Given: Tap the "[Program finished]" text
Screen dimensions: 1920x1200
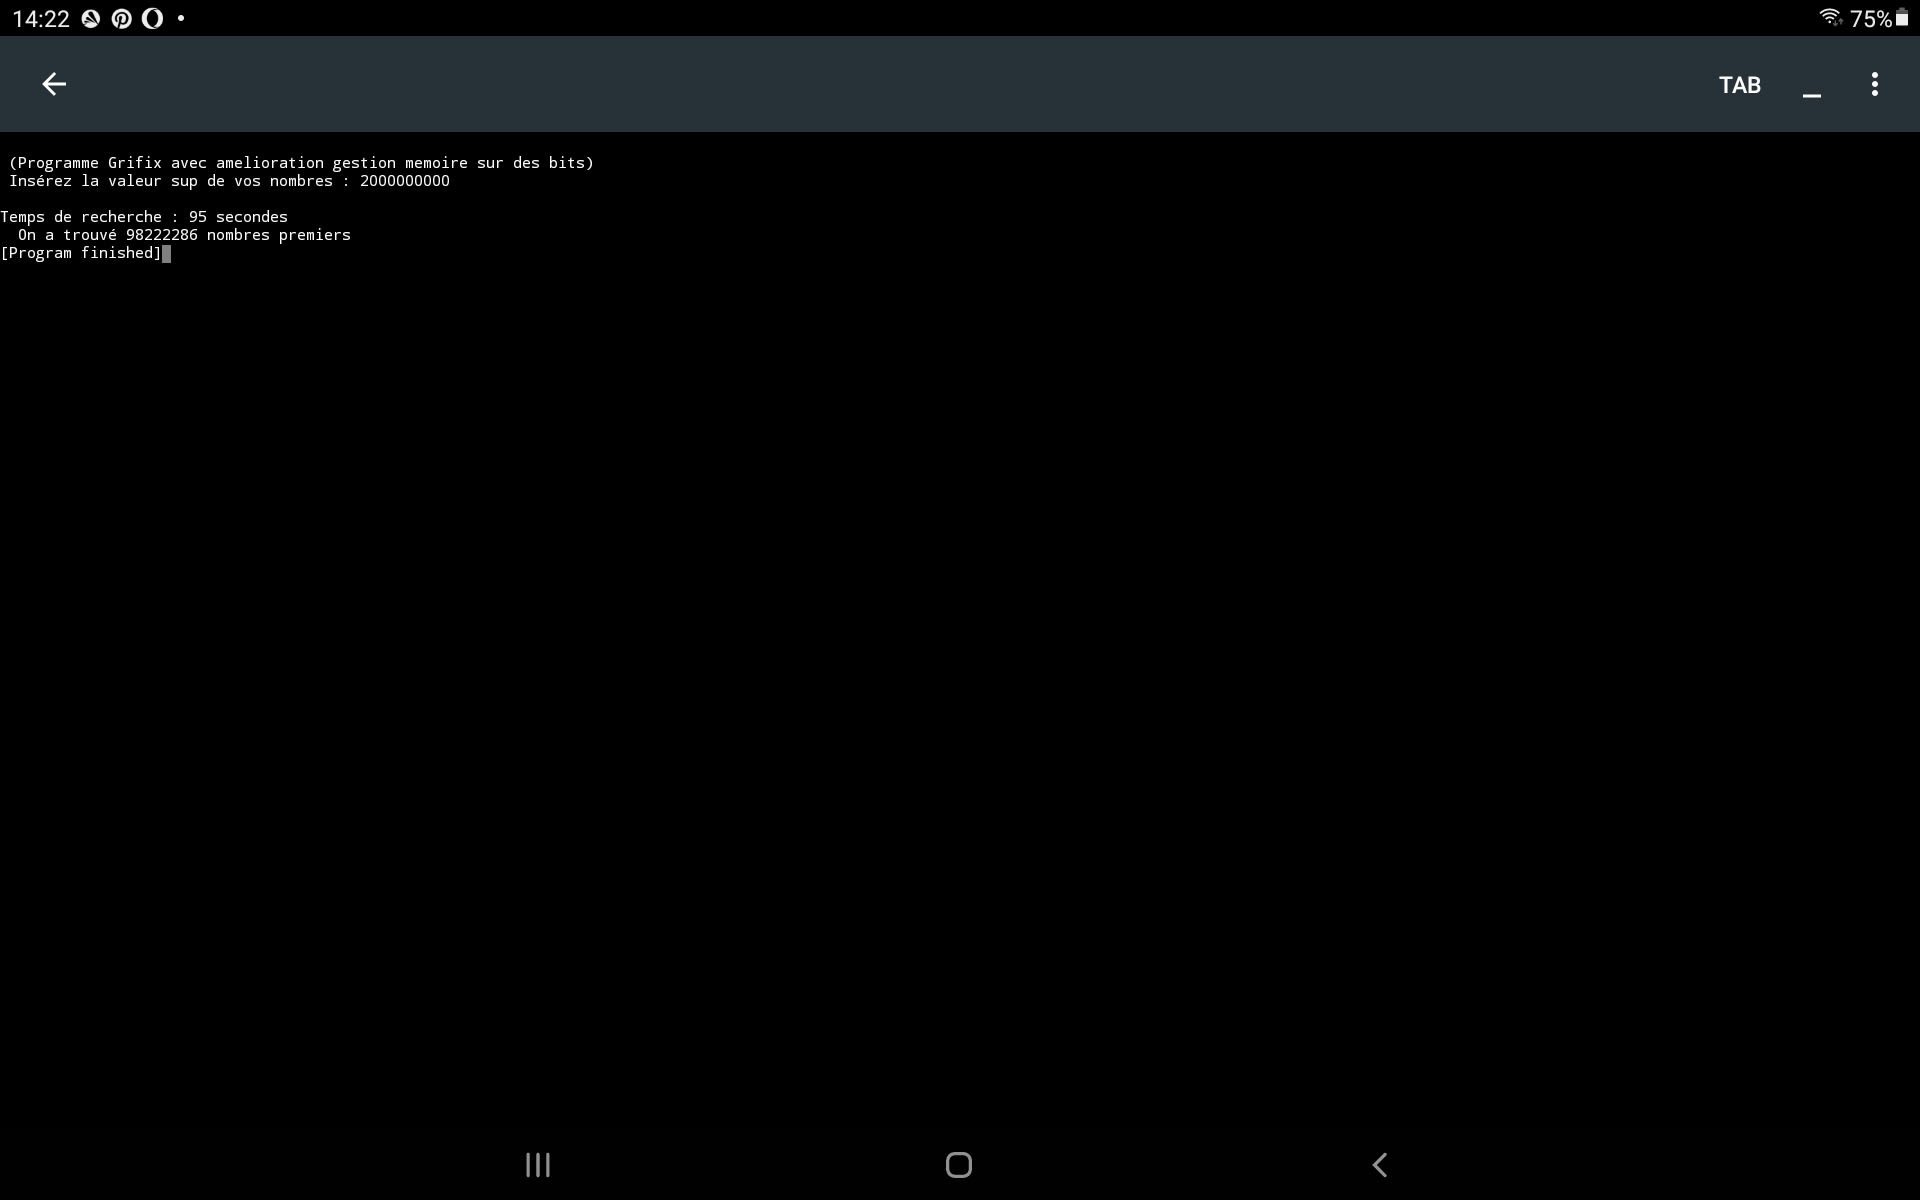Looking at the screenshot, I should 81,253.
